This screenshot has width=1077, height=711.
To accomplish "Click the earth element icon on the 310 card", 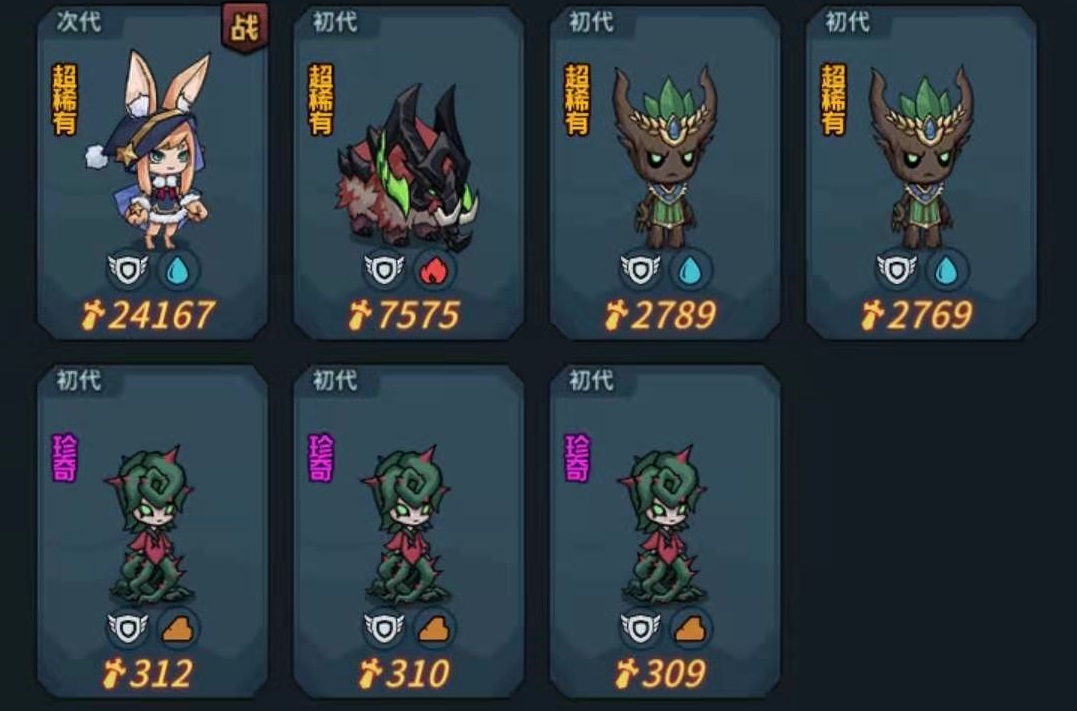I will pos(433,629).
